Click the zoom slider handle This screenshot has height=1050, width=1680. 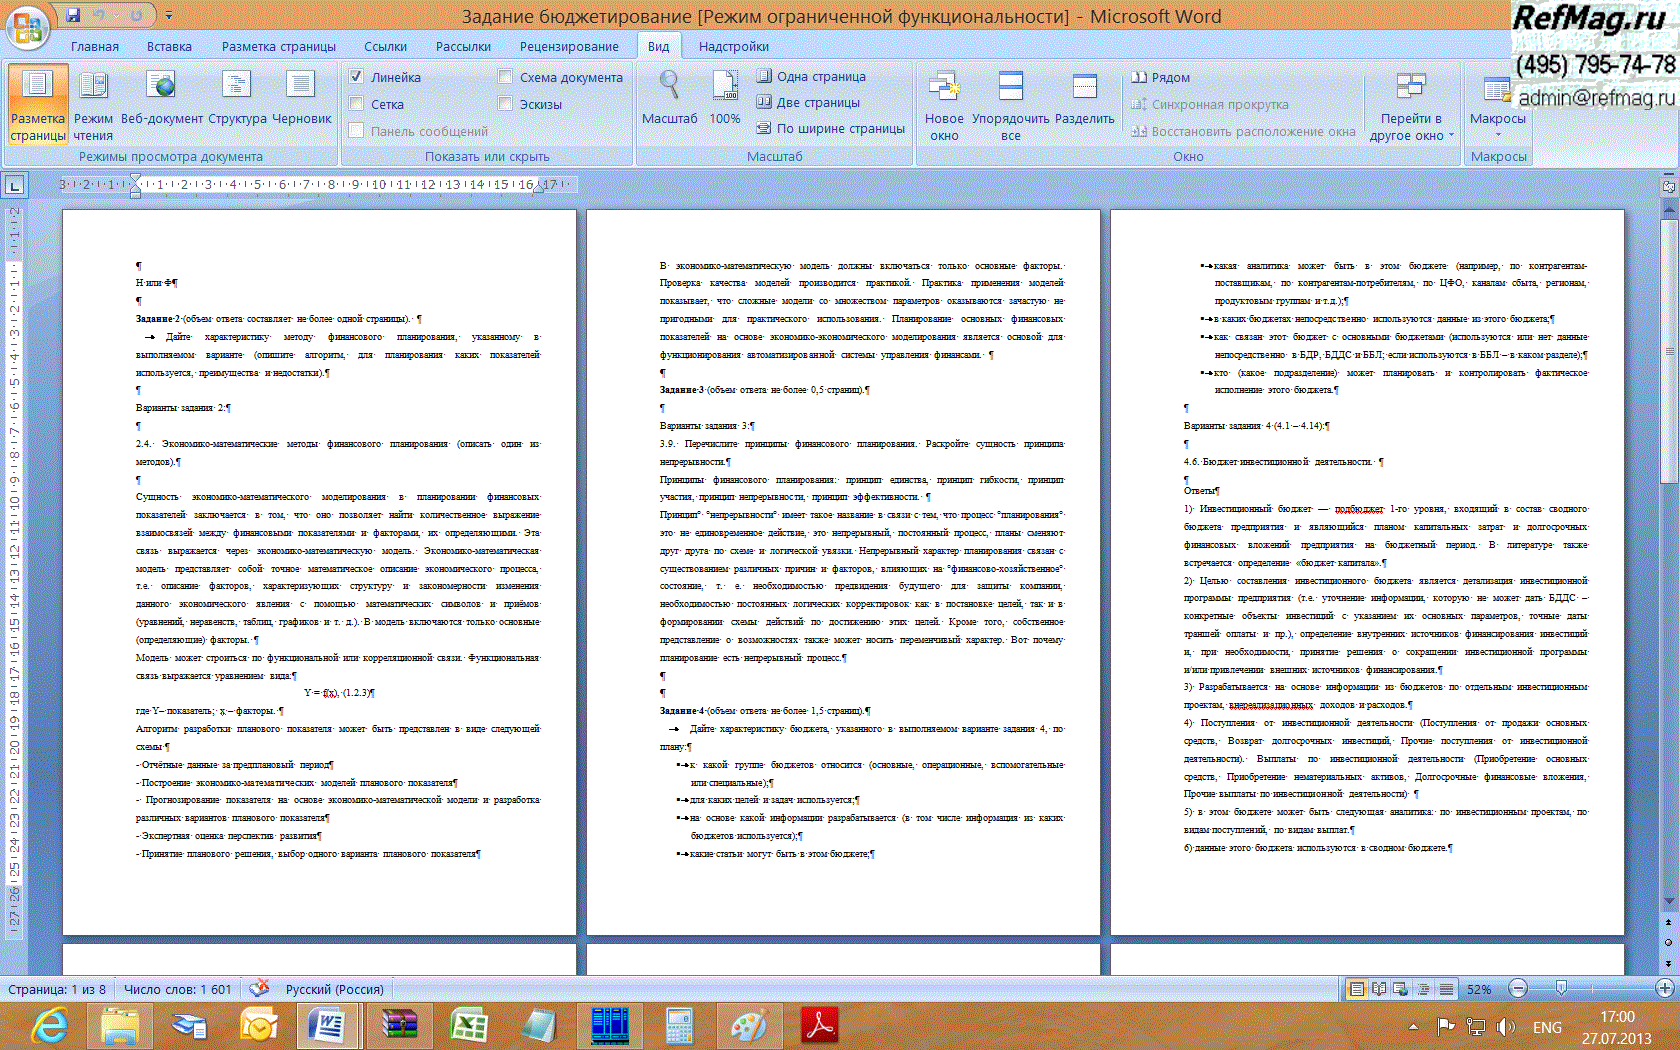click(x=1561, y=988)
